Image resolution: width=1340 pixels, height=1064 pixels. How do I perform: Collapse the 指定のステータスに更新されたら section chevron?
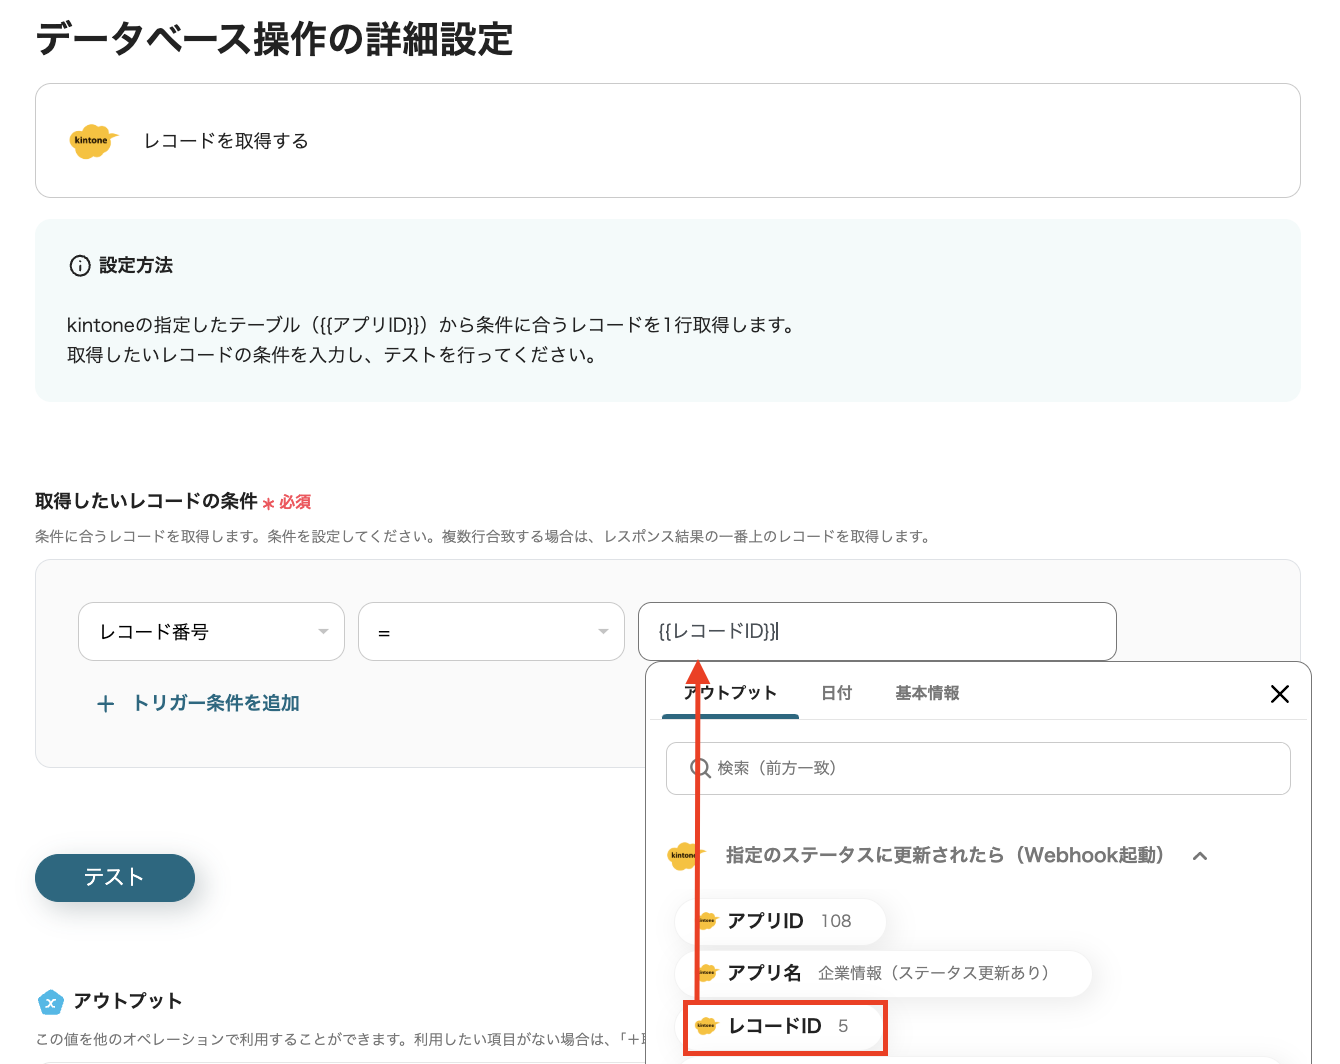tap(1200, 856)
